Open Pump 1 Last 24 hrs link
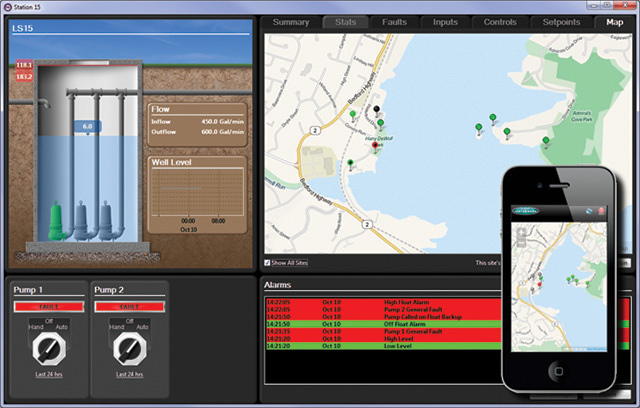640x408 pixels. [47, 373]
